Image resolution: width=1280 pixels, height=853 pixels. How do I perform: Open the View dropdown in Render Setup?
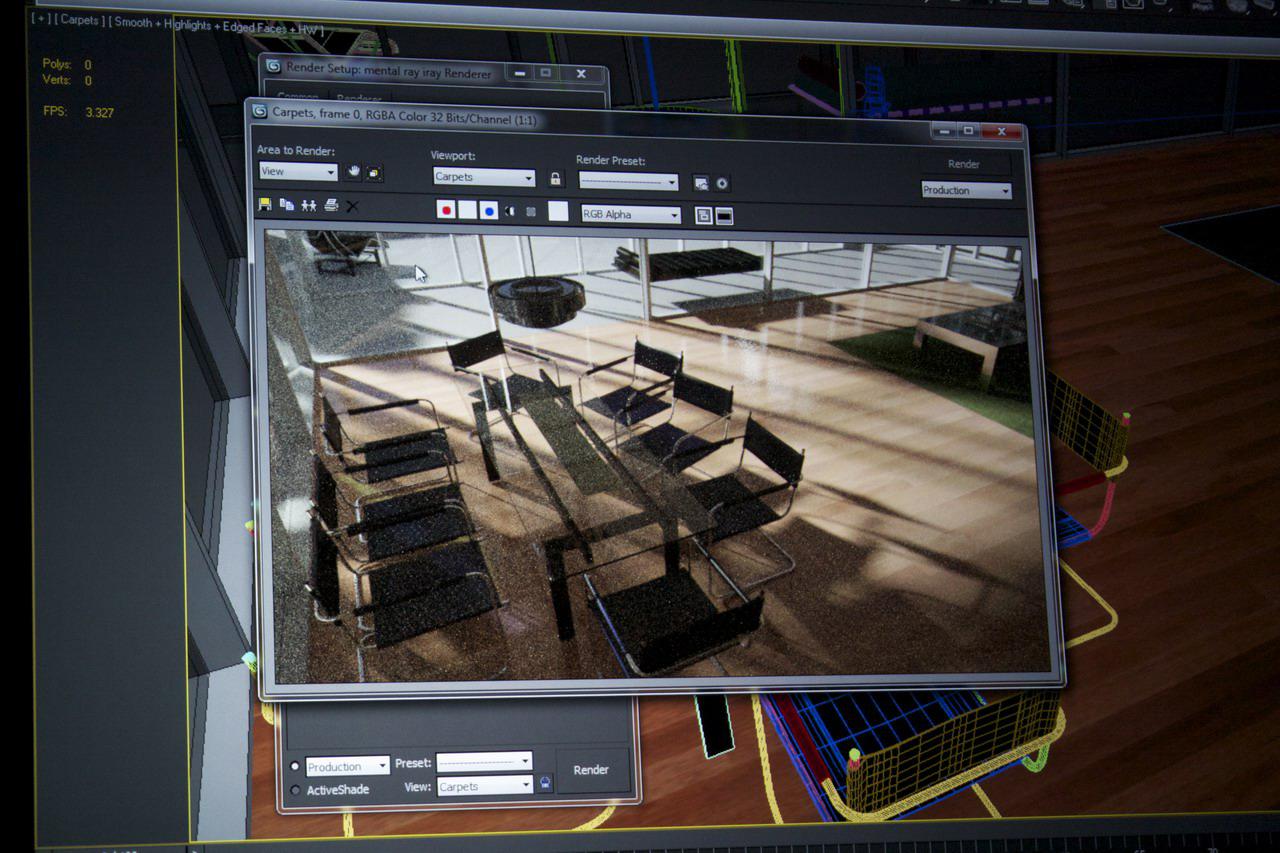coord(484,786)
